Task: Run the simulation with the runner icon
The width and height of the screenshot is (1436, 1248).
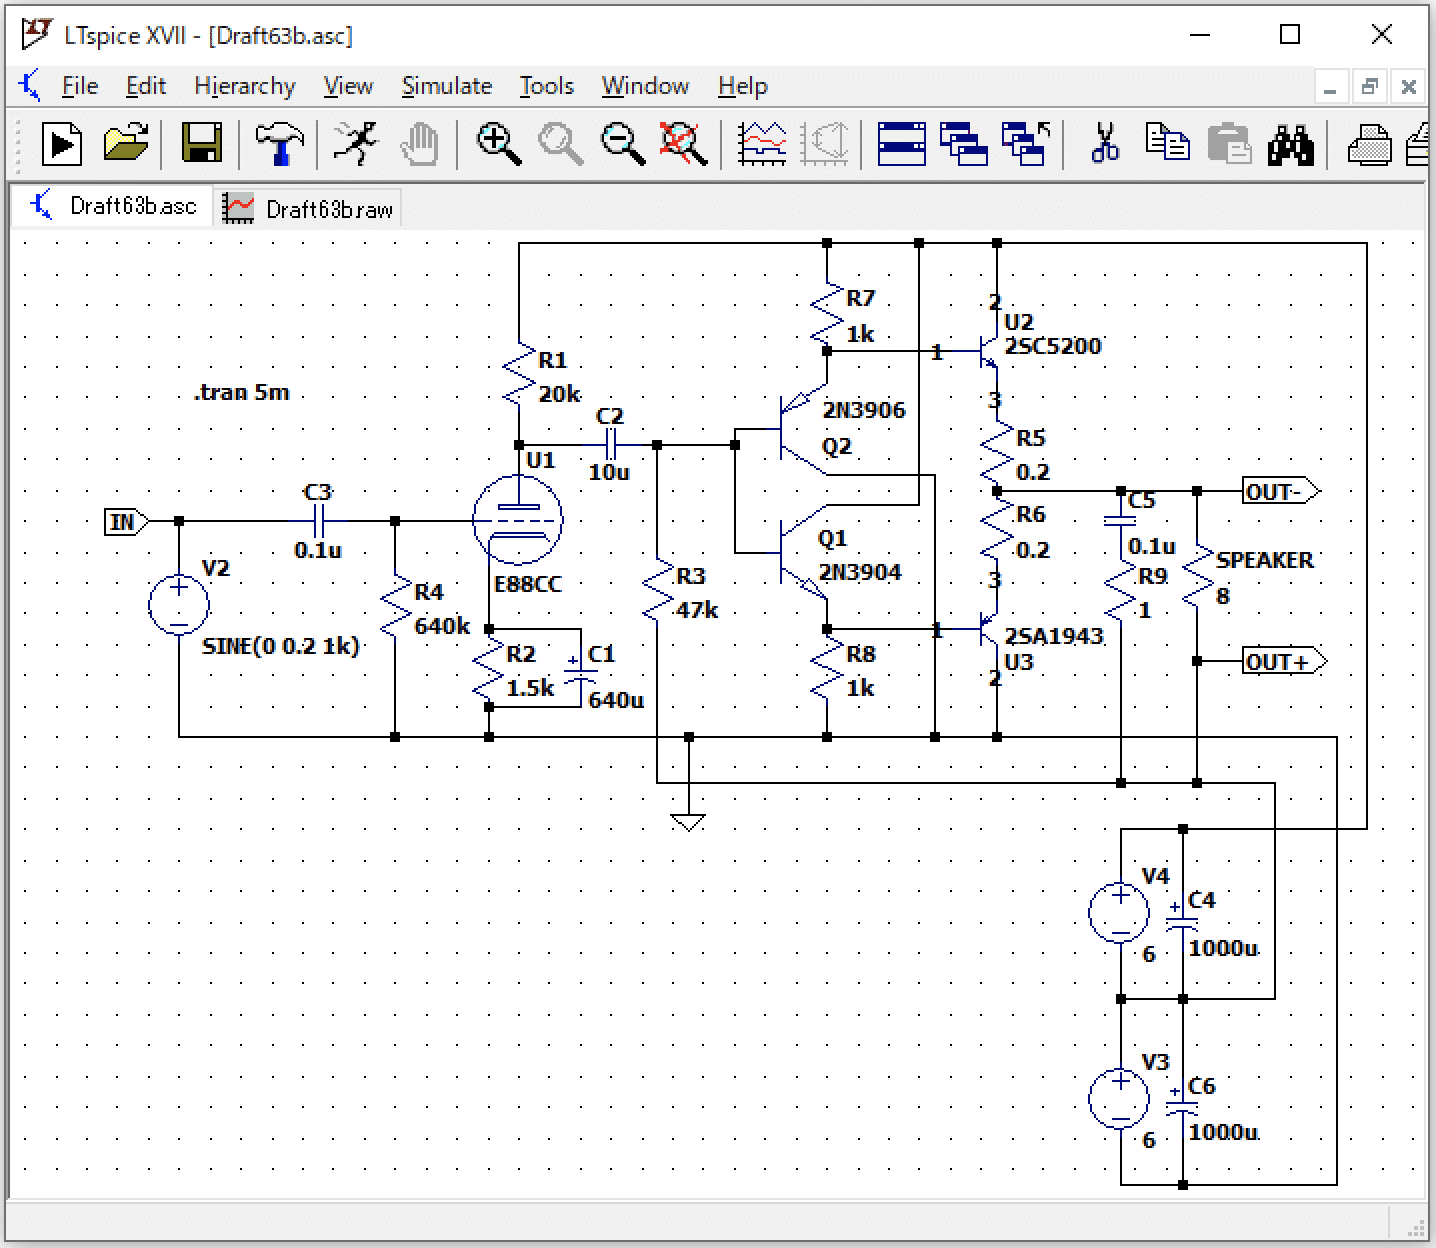Action: (x=354, y=145)
